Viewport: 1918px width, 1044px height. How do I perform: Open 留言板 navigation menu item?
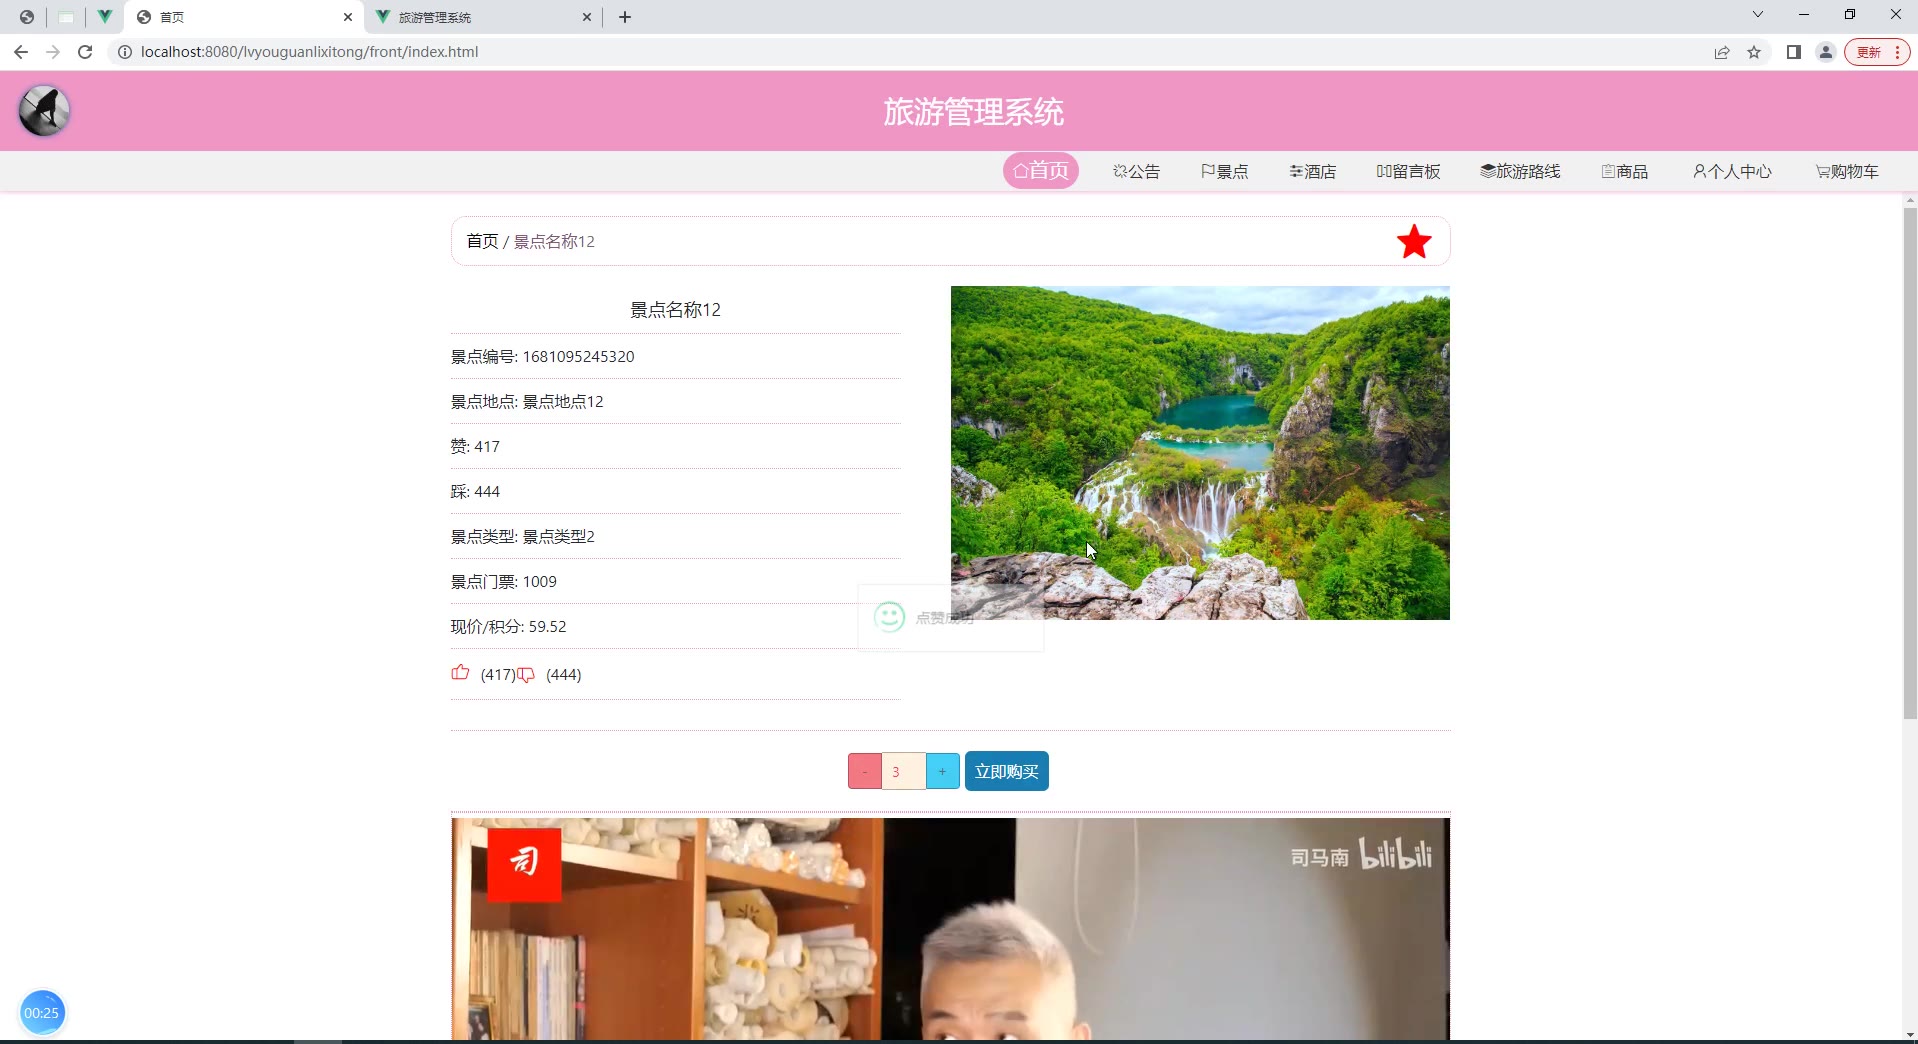click(x=1409, y=172)
